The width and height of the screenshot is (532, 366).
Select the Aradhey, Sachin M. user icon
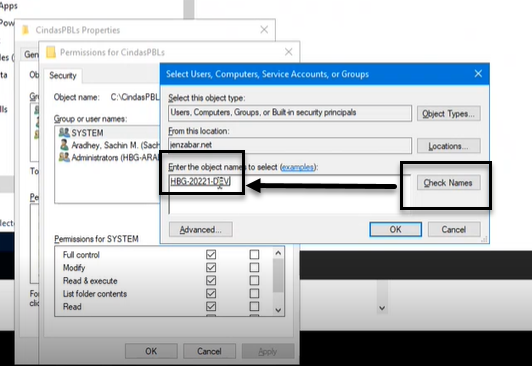tap(64, 145)
